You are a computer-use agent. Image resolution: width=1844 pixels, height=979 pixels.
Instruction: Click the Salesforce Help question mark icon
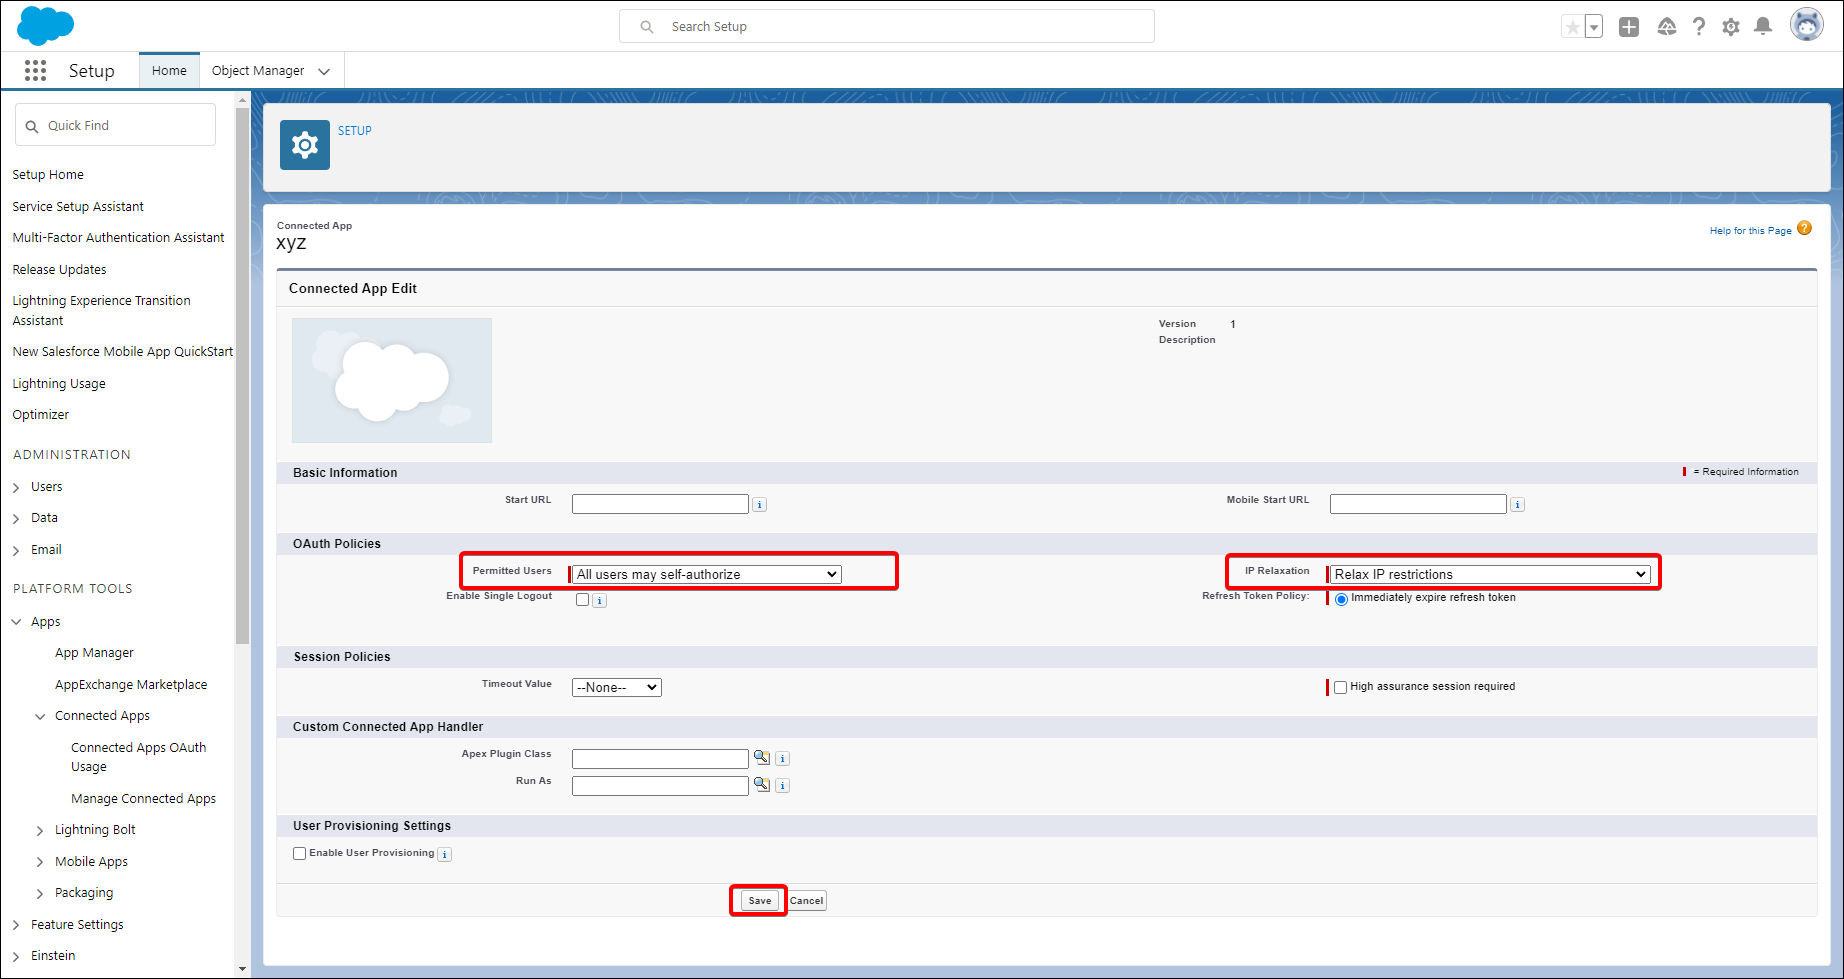coord(1698,27)
